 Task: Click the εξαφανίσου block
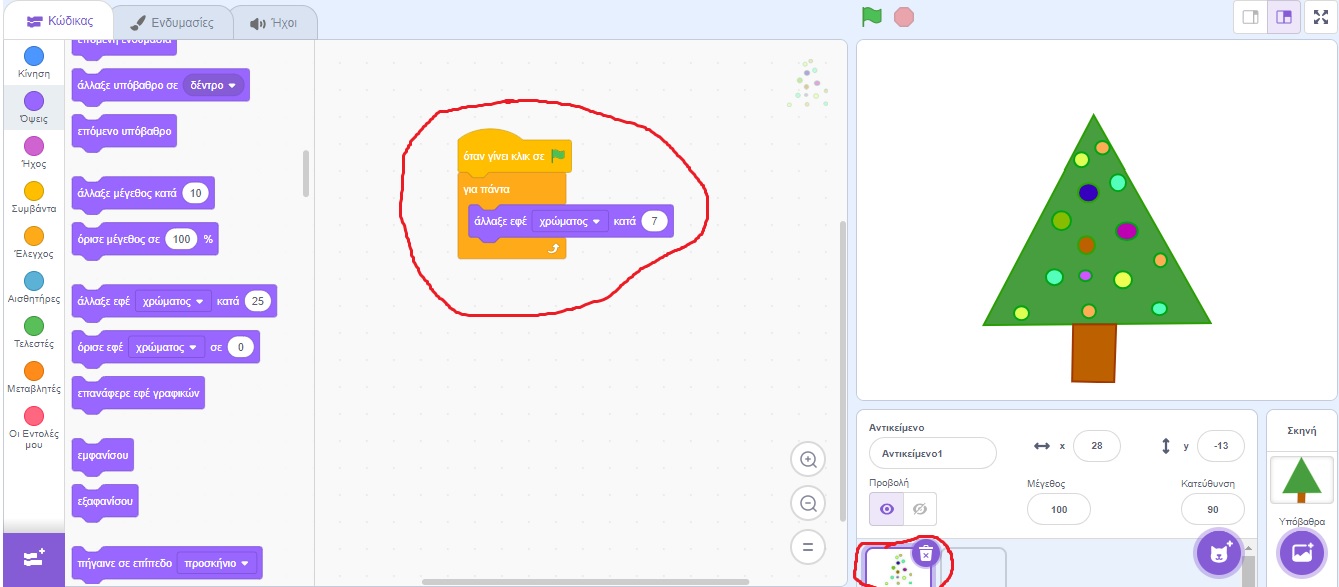click(105, 499)
